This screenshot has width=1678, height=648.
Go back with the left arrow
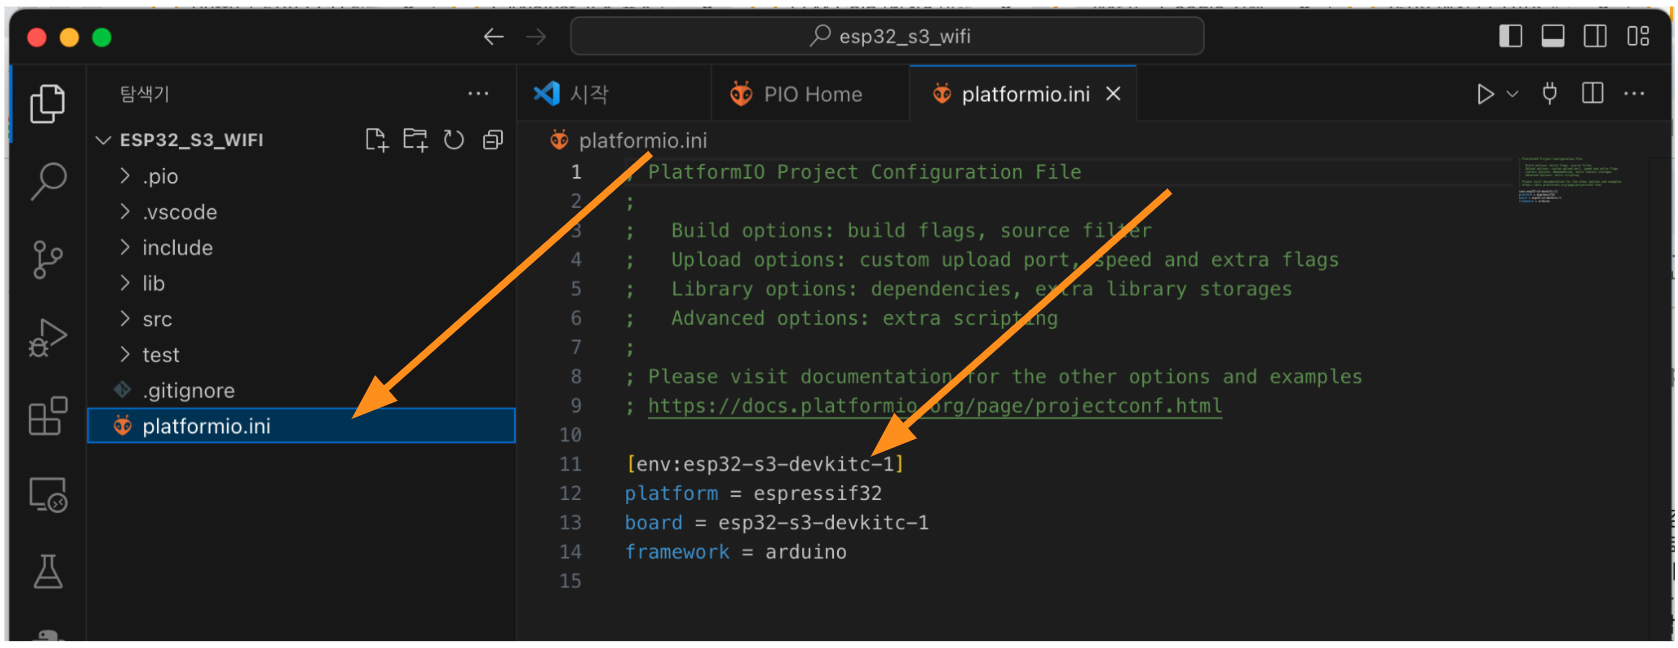tap(493, 37)
